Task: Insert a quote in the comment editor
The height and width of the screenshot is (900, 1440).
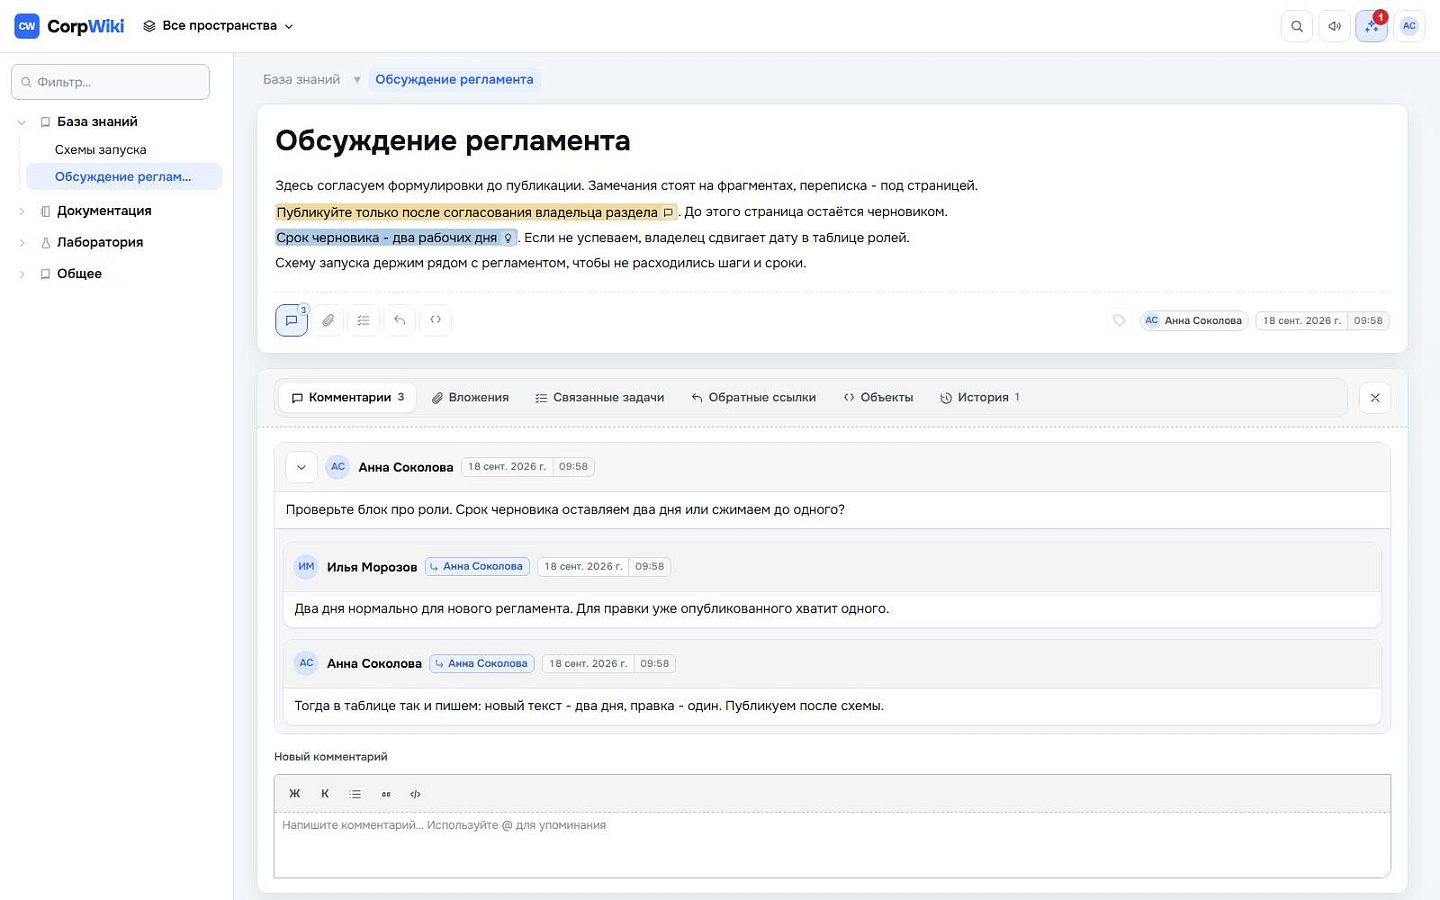Action: (x=386, y=794)
